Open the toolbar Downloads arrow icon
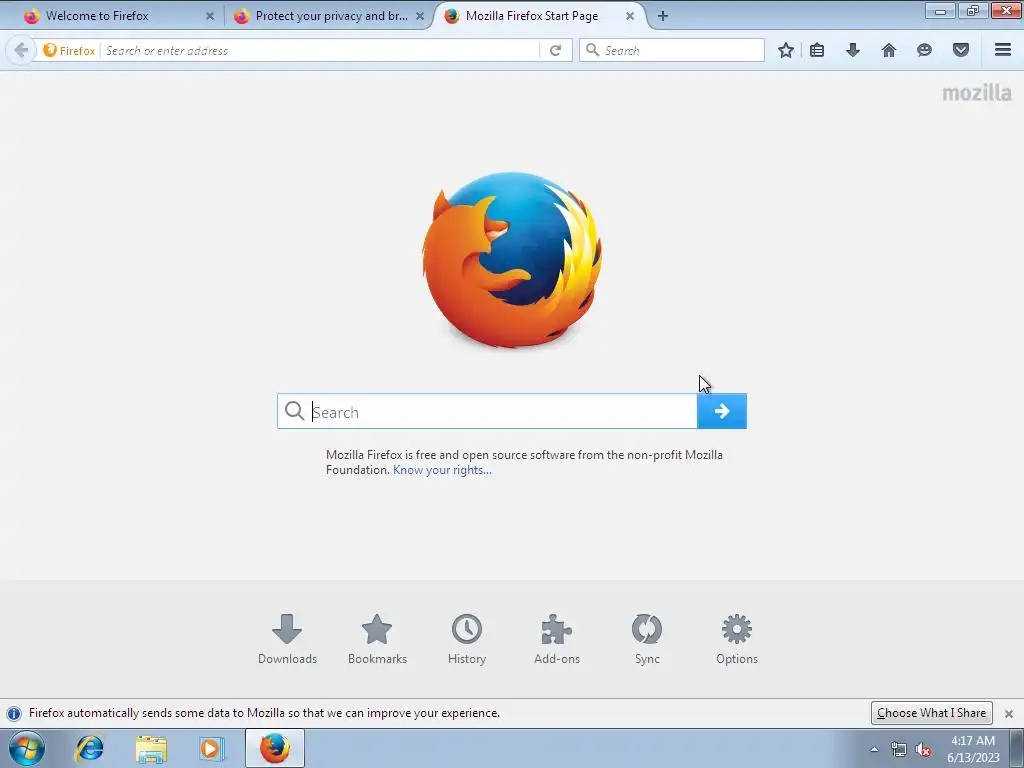Image resolution: width=1024 pixels, height=768 pixels. click(853, 50)
